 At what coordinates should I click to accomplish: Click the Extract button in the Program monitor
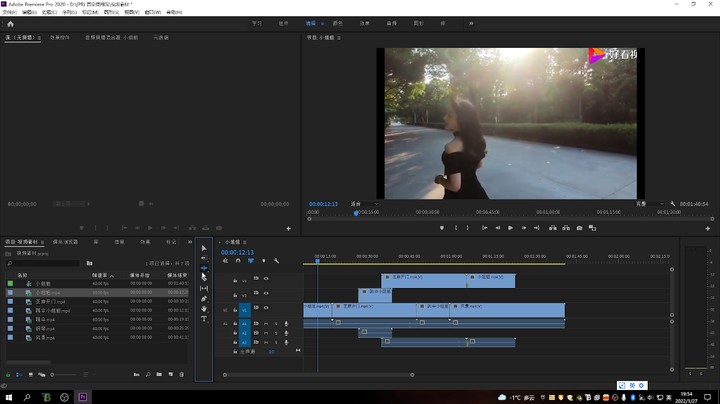coord(566,228)
